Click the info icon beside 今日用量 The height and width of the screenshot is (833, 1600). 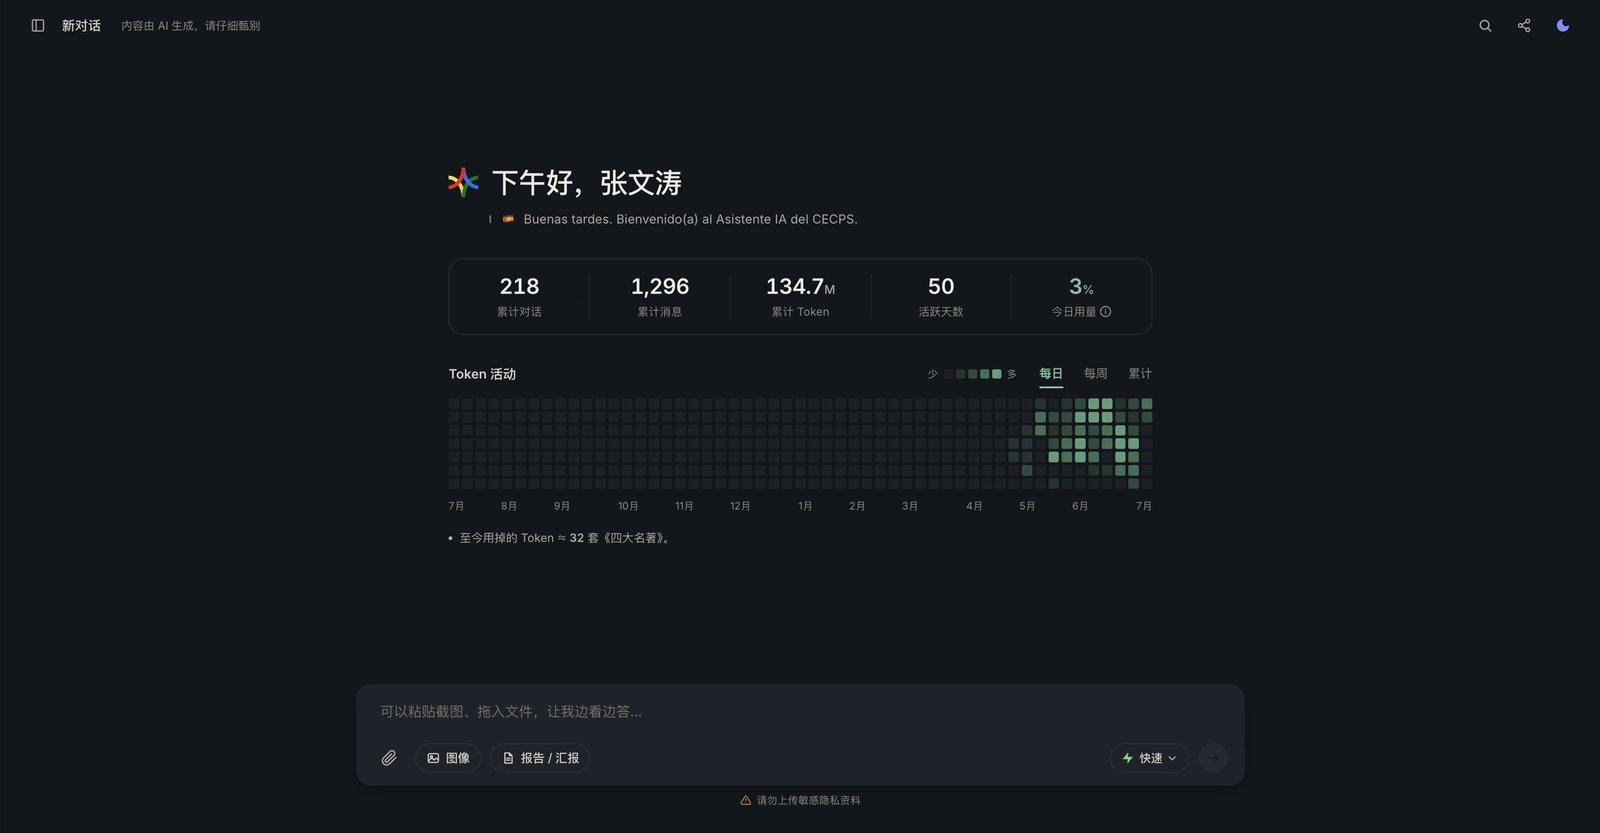pyautogui.click(x=1106, y=312)
